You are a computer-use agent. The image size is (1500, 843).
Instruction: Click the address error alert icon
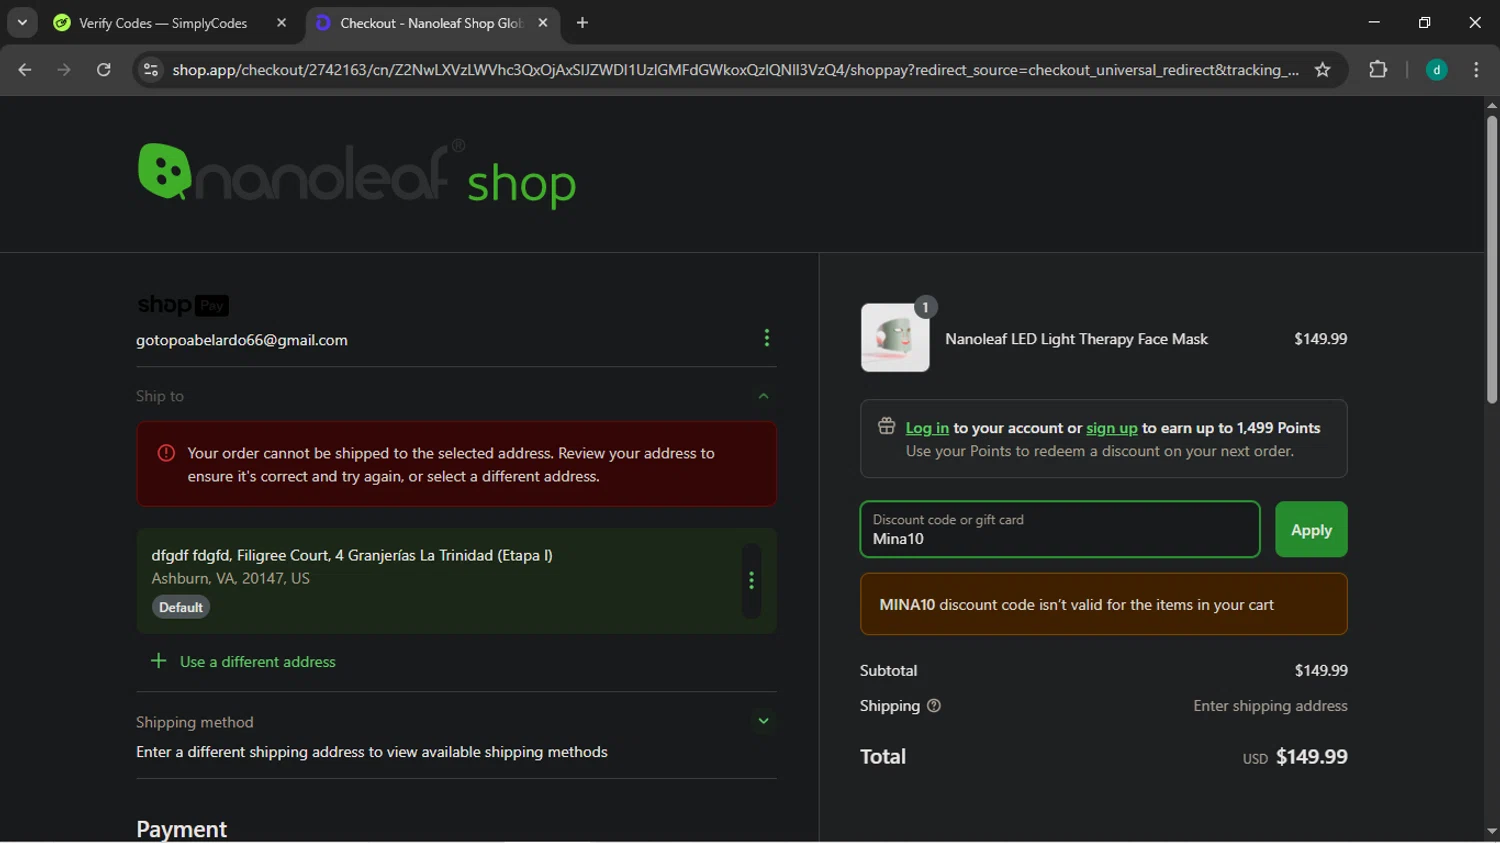166,453
